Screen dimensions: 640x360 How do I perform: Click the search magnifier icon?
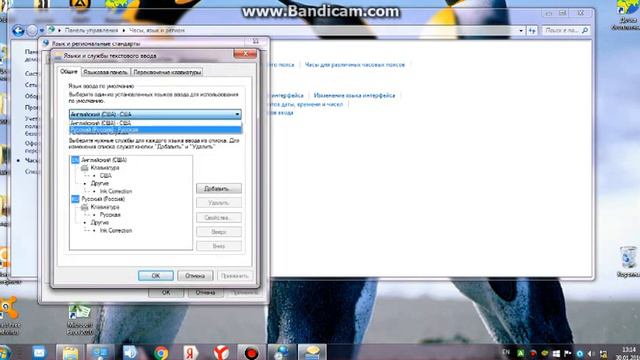tap(585, 30)
